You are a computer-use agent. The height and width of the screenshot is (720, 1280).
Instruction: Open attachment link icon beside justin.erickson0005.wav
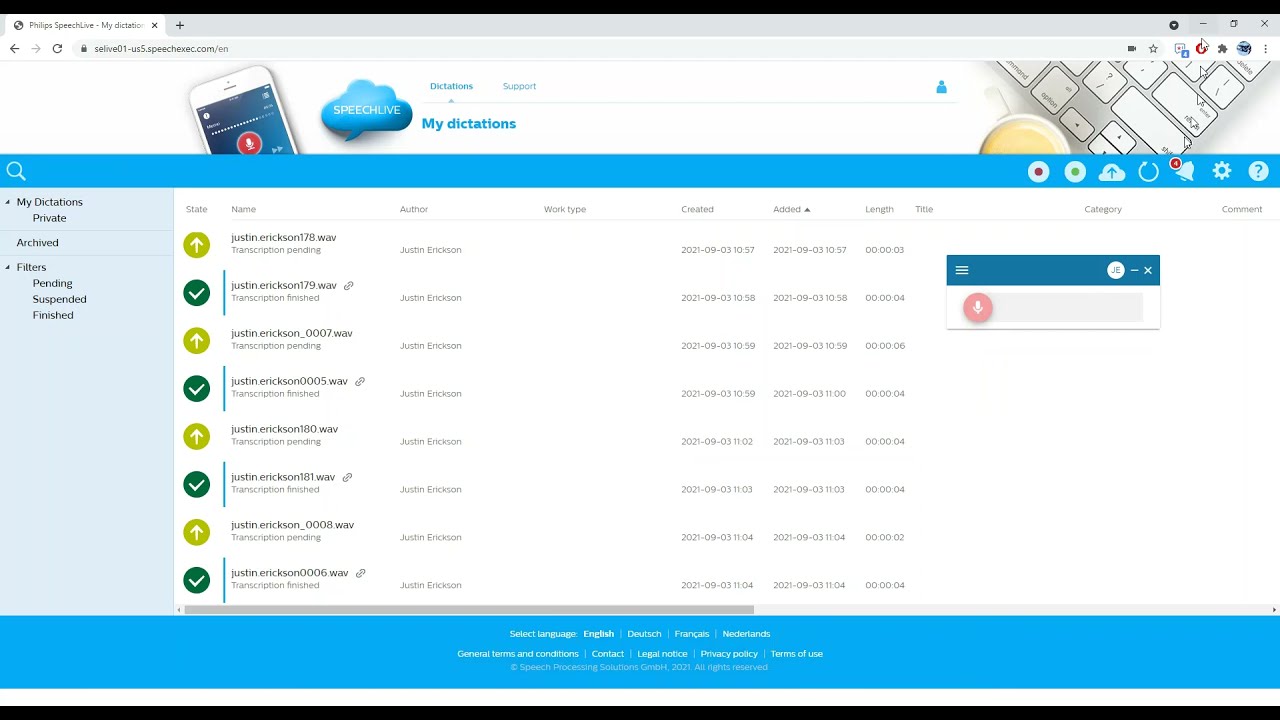360,382
